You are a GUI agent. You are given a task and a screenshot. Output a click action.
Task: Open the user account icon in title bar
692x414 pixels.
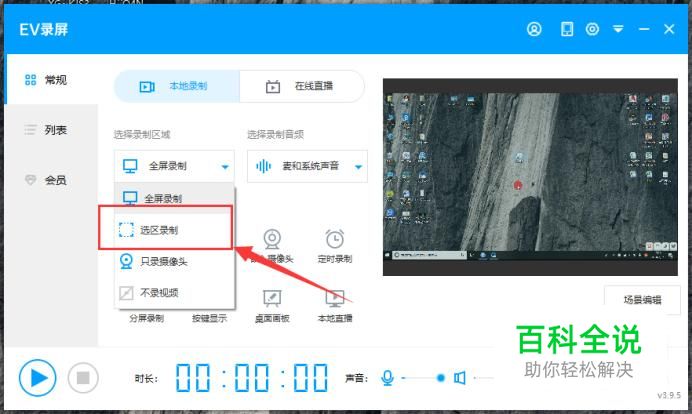534,29
